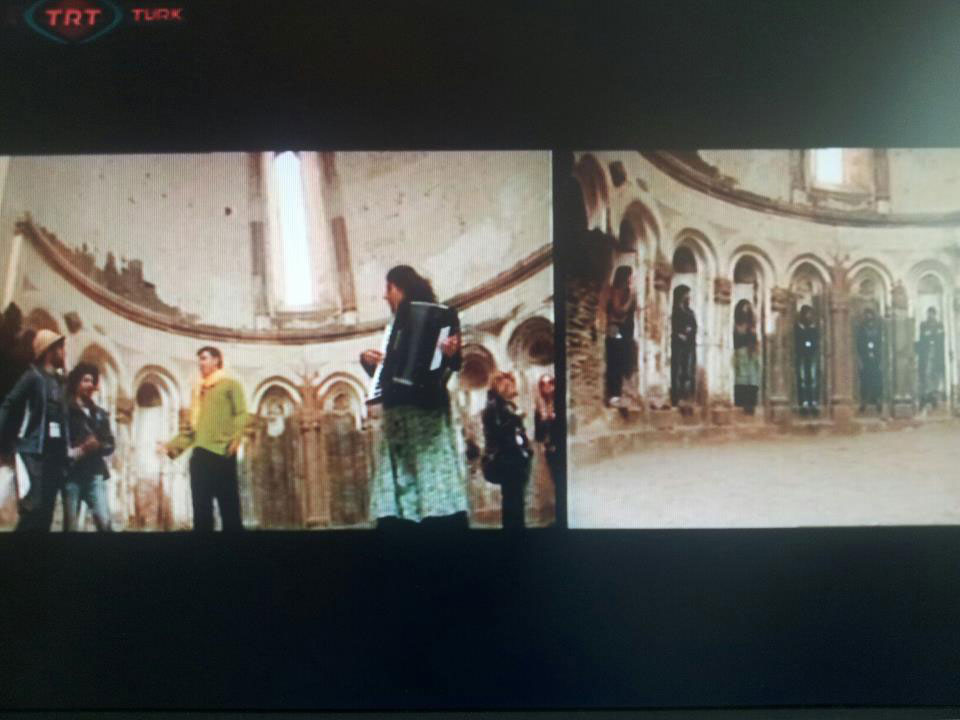Click the black divider between the two frames
This screenshot has width=960, height=720.
[x=561, y=340]
